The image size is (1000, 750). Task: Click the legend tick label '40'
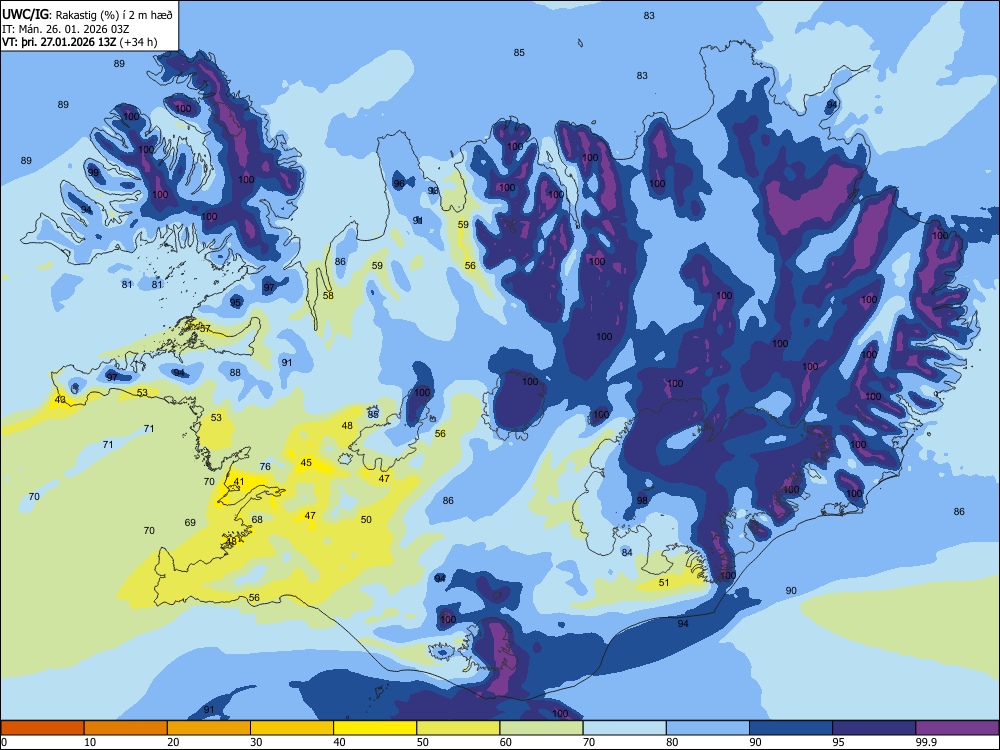(x=339, y=742)
